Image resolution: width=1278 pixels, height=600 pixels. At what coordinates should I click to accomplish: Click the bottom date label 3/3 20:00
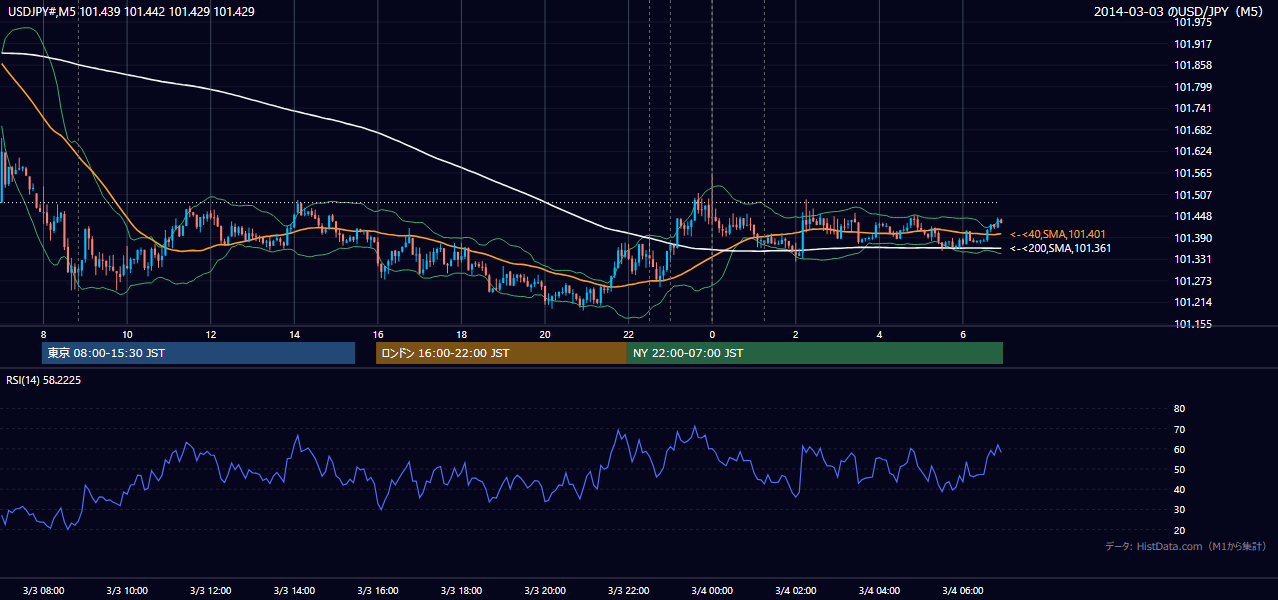(545, 591)
